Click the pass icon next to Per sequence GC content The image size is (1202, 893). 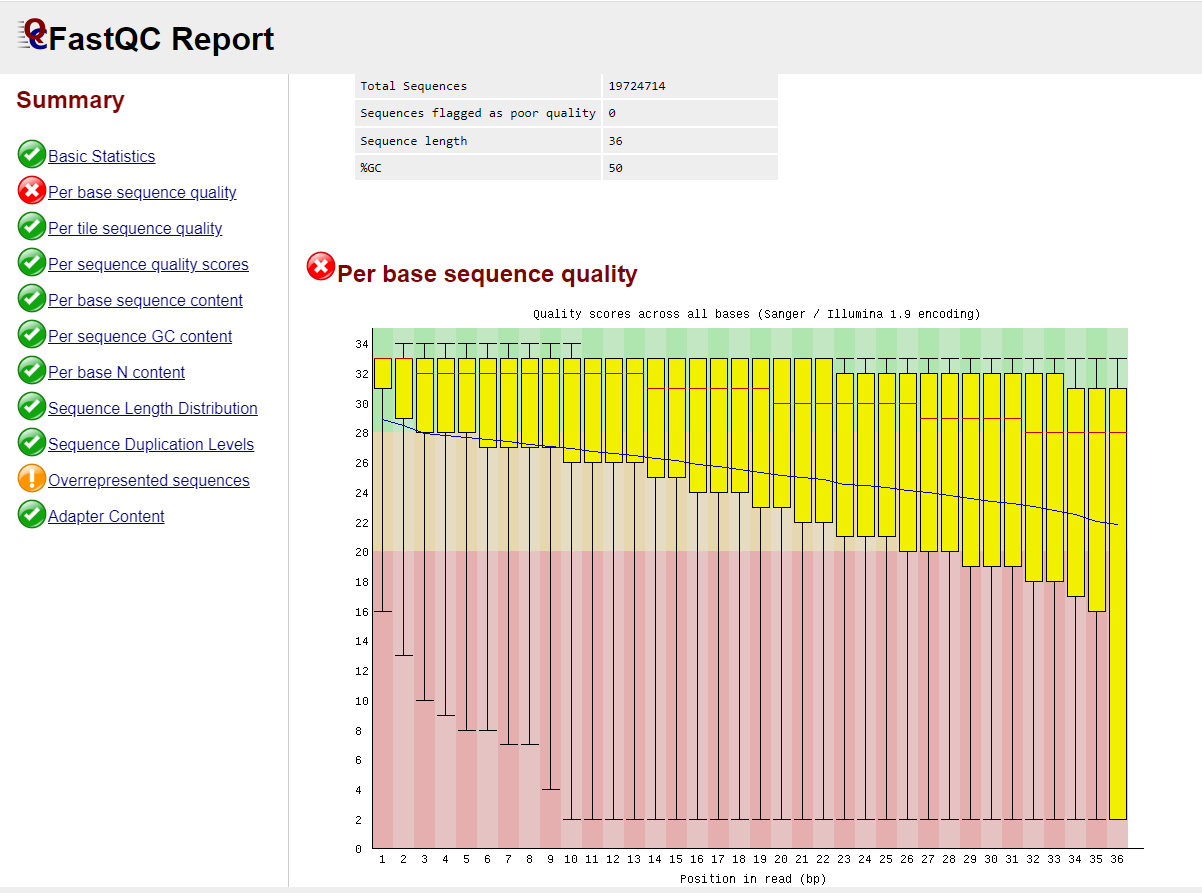pyautogui.click(x=32, y=335)
